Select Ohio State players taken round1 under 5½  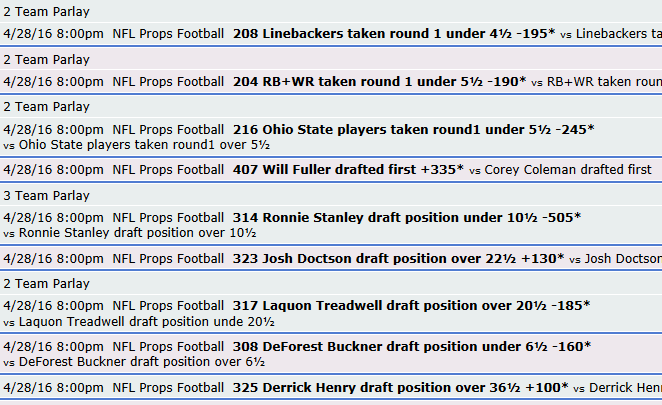[413, 129]
